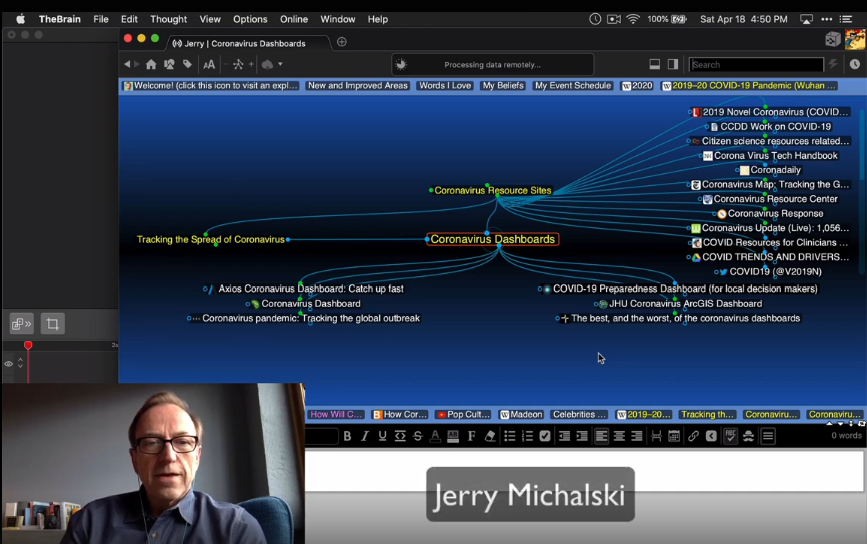
Task: Go to the Home thought
Action: pyautogui.click(x=151, y=65)
